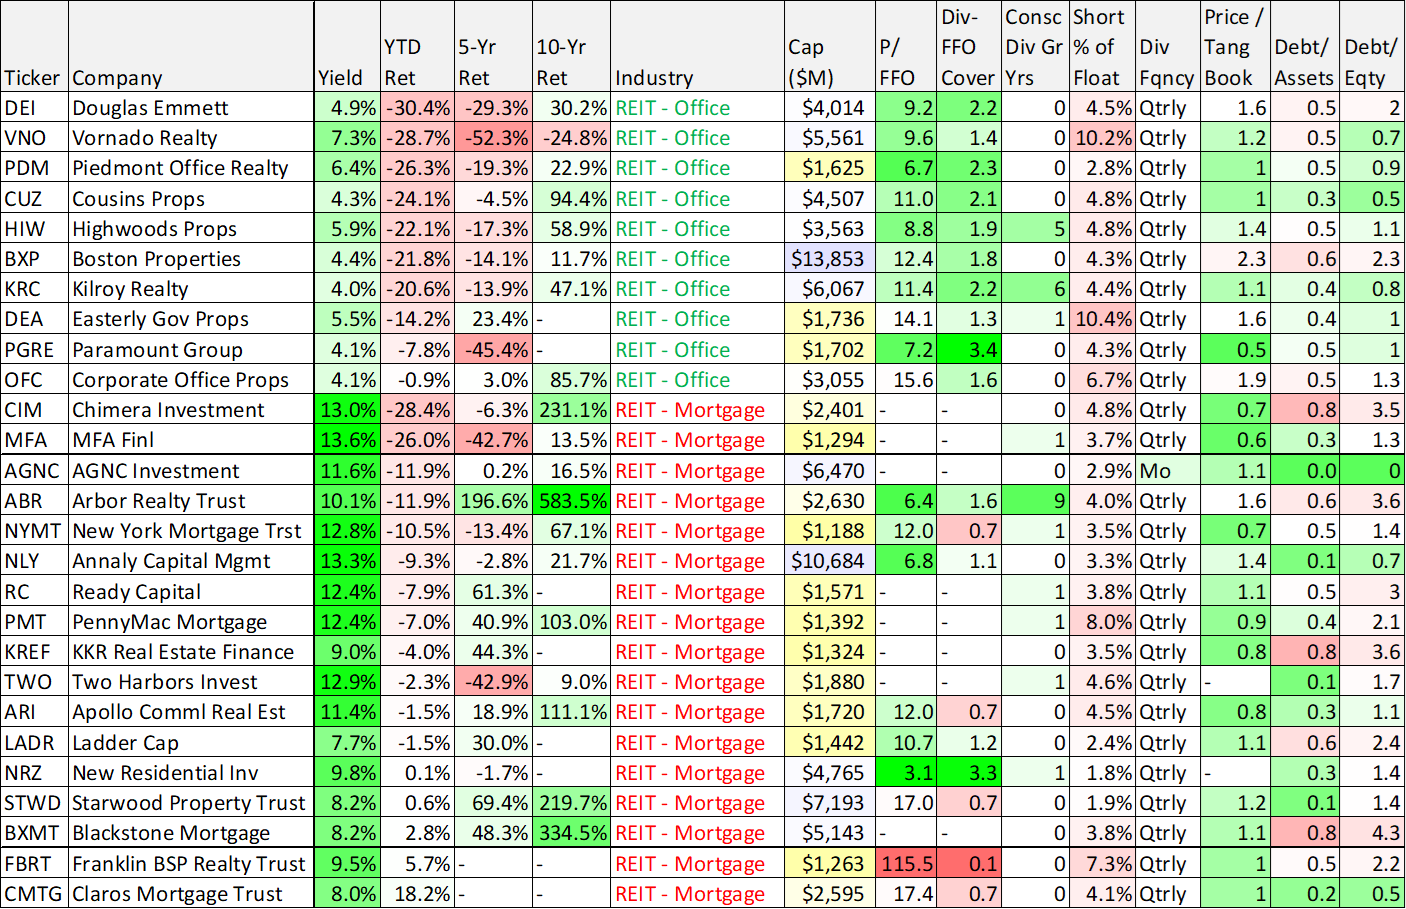This screenshot has width=1406, height=909.
Task: Select Franklin BSP Div-FFO cover 0.1
Action: (x=969, y=864)
